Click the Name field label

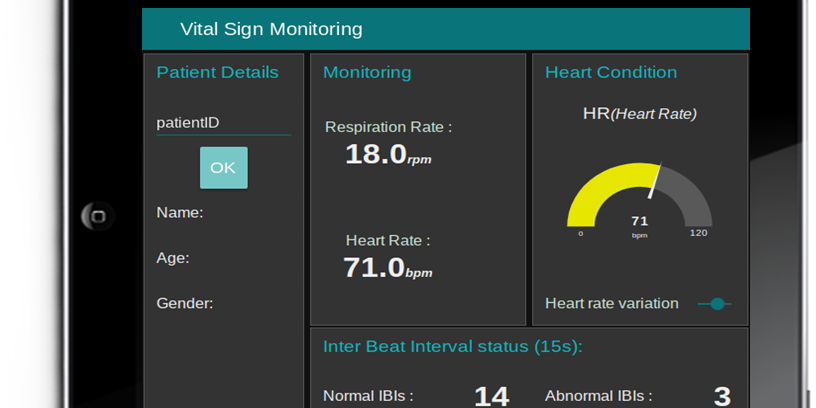(180, 212)
